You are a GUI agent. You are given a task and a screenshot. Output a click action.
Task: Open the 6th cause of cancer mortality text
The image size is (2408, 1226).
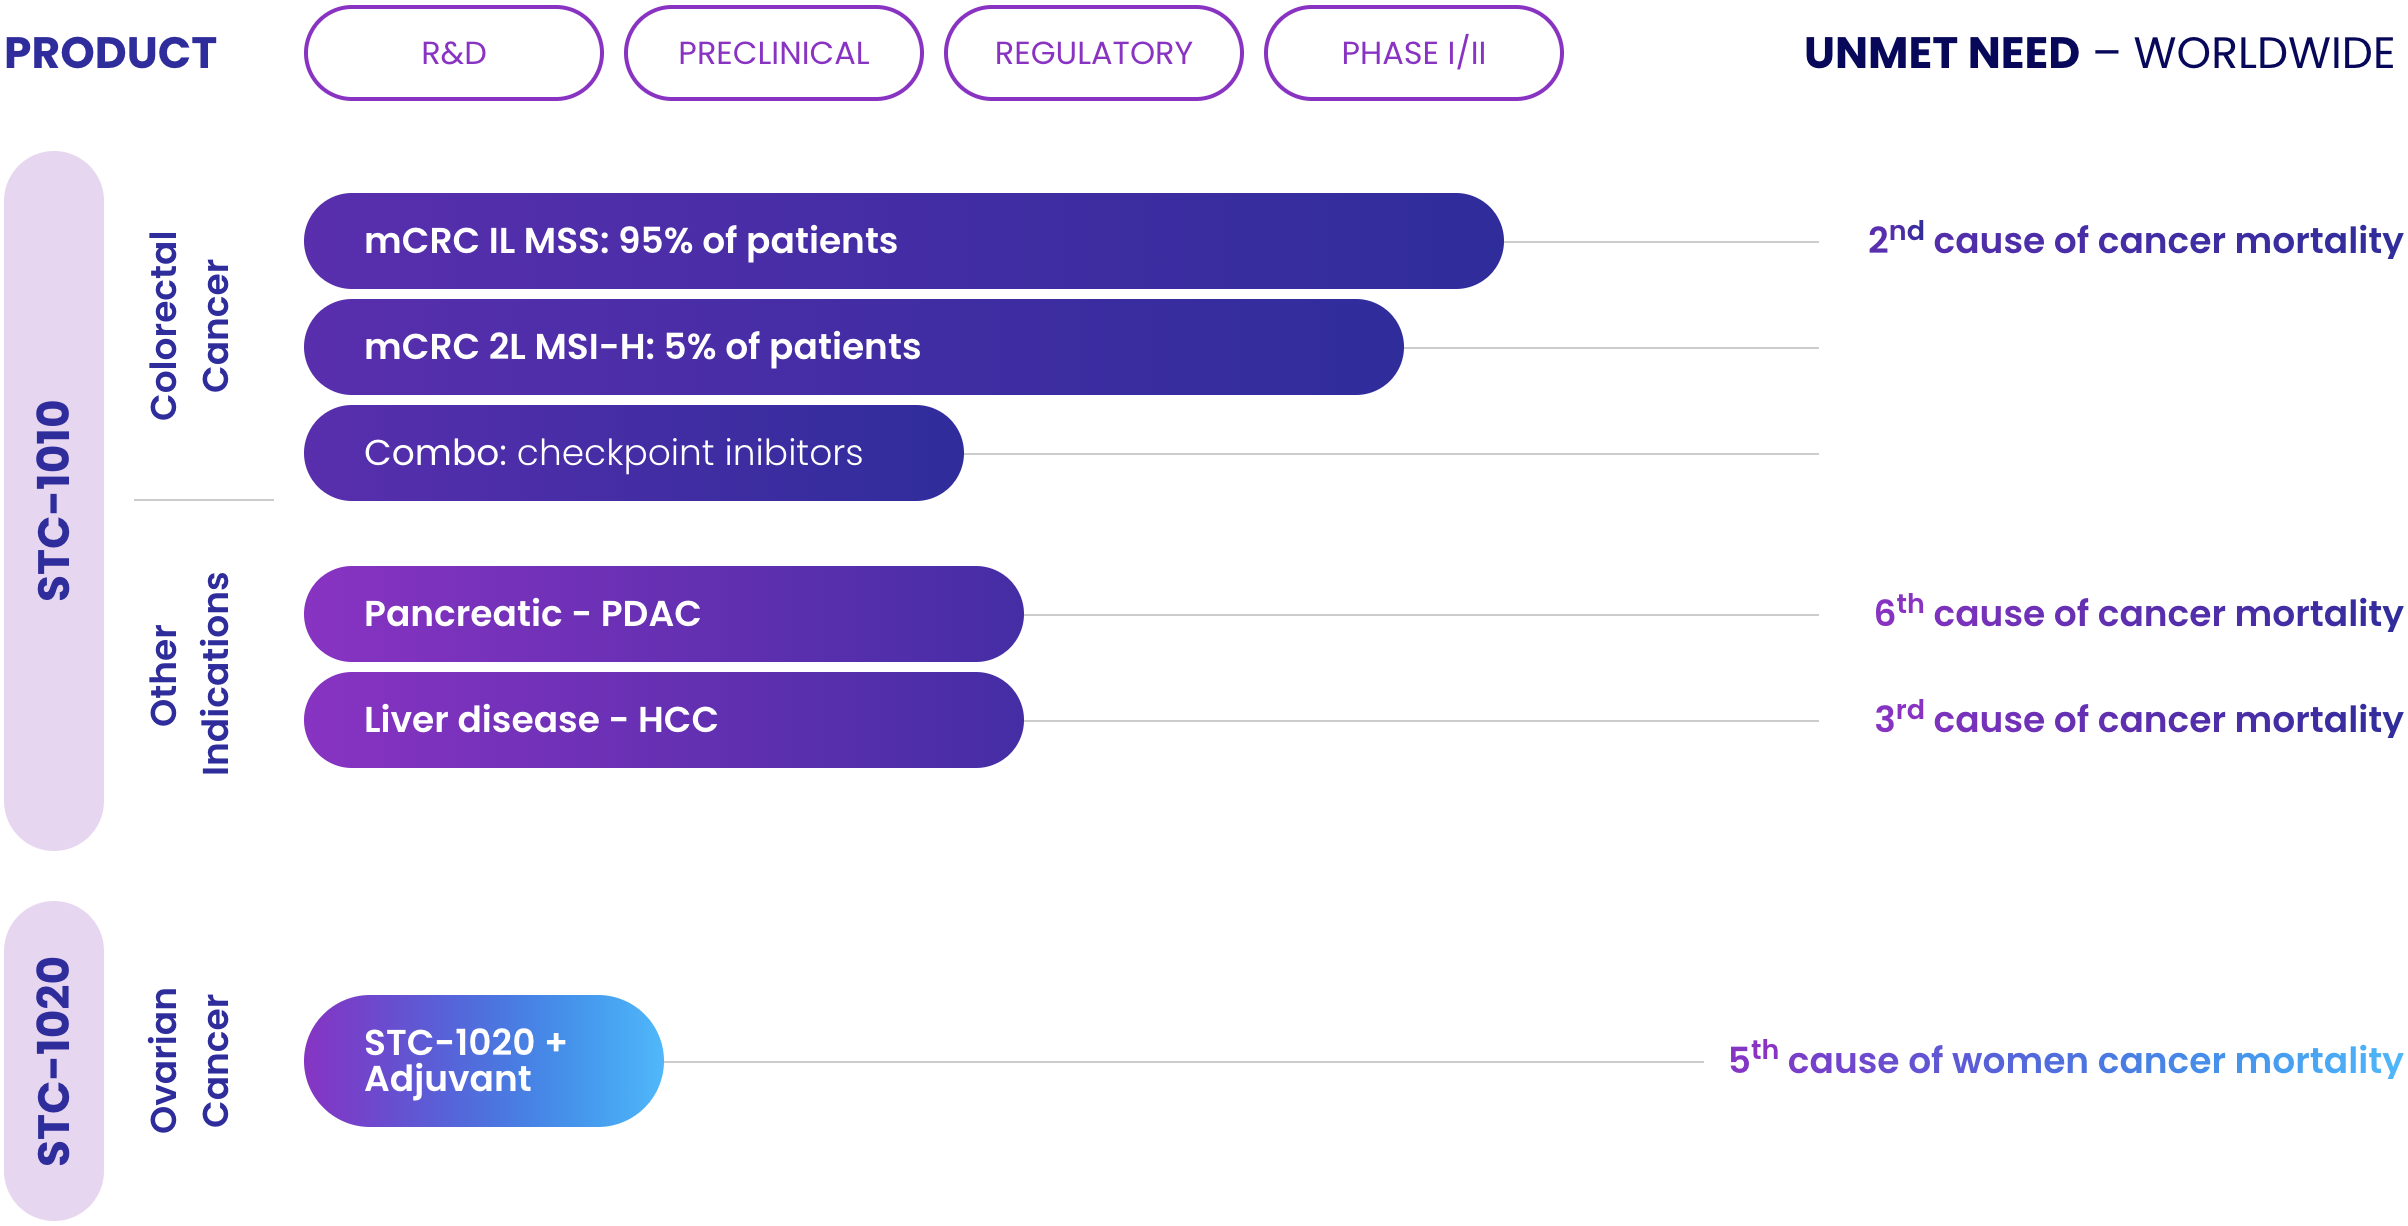point(2137,613)
